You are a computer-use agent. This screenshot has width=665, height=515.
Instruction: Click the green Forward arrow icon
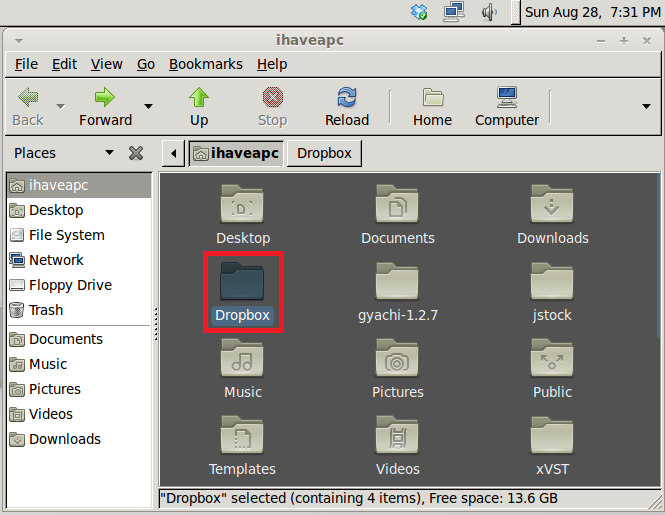click(x=105, y=98)
